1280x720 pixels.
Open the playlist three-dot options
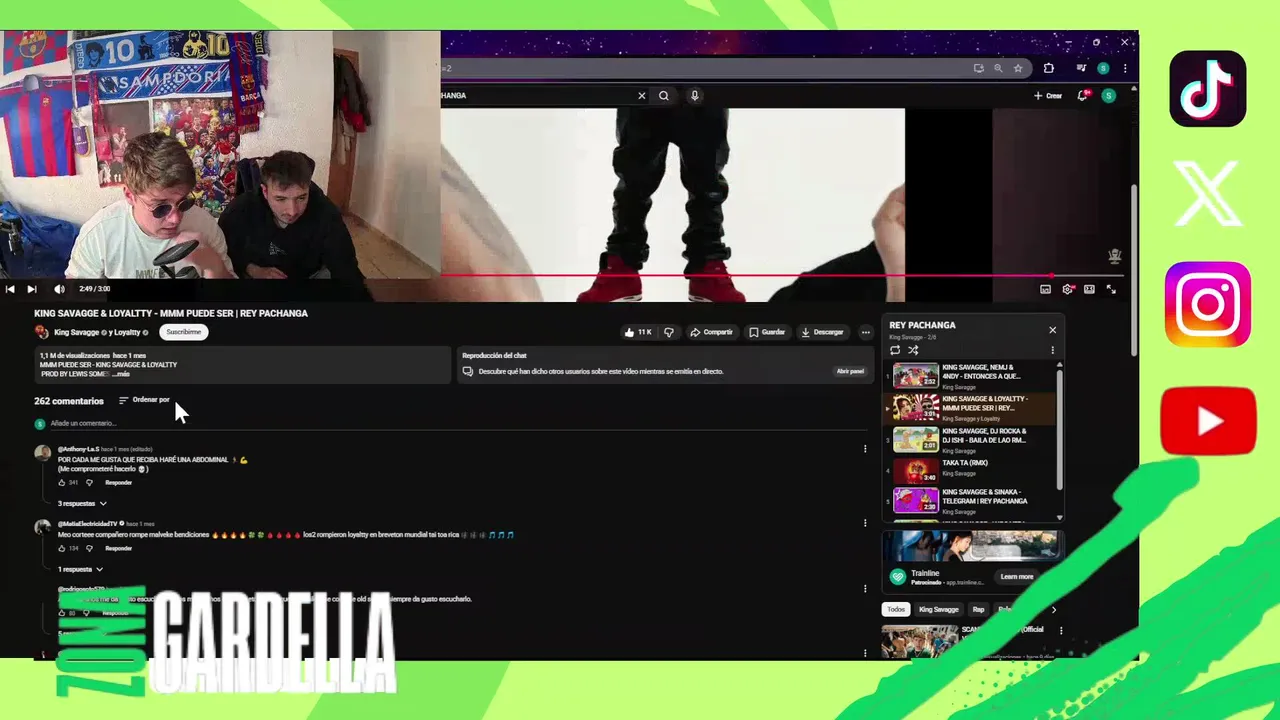coord(1052,350)
